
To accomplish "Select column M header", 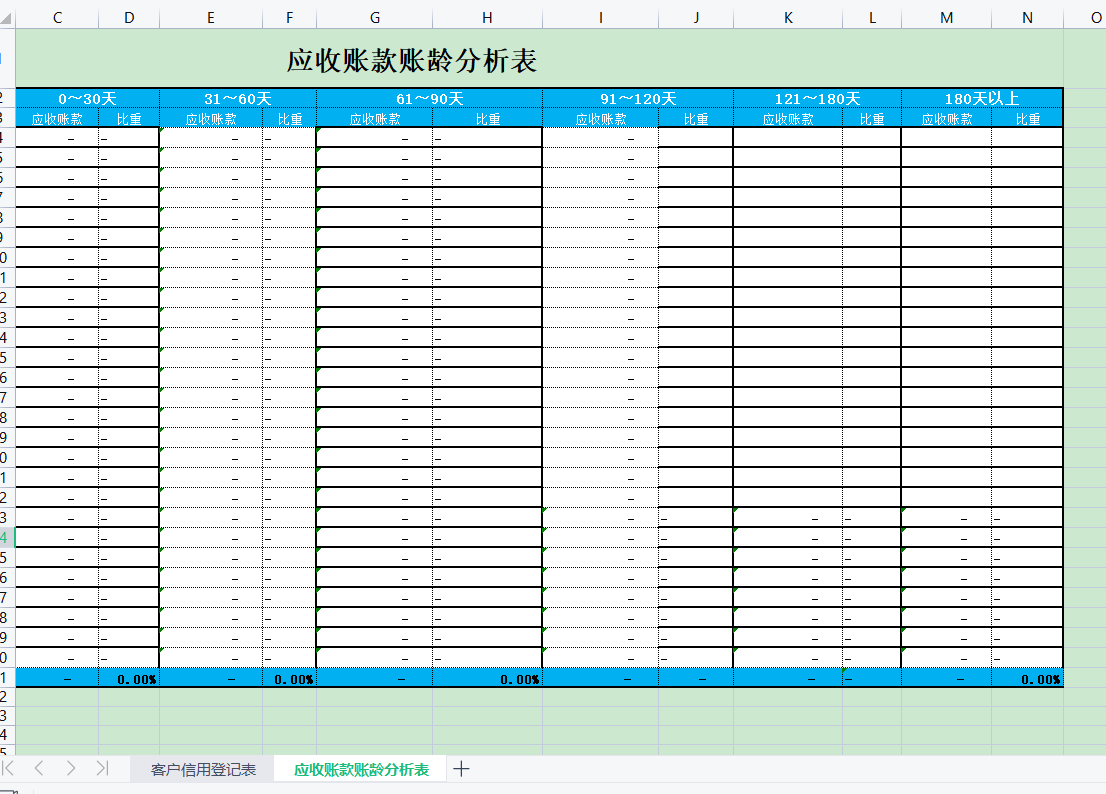I will (947, 18).
